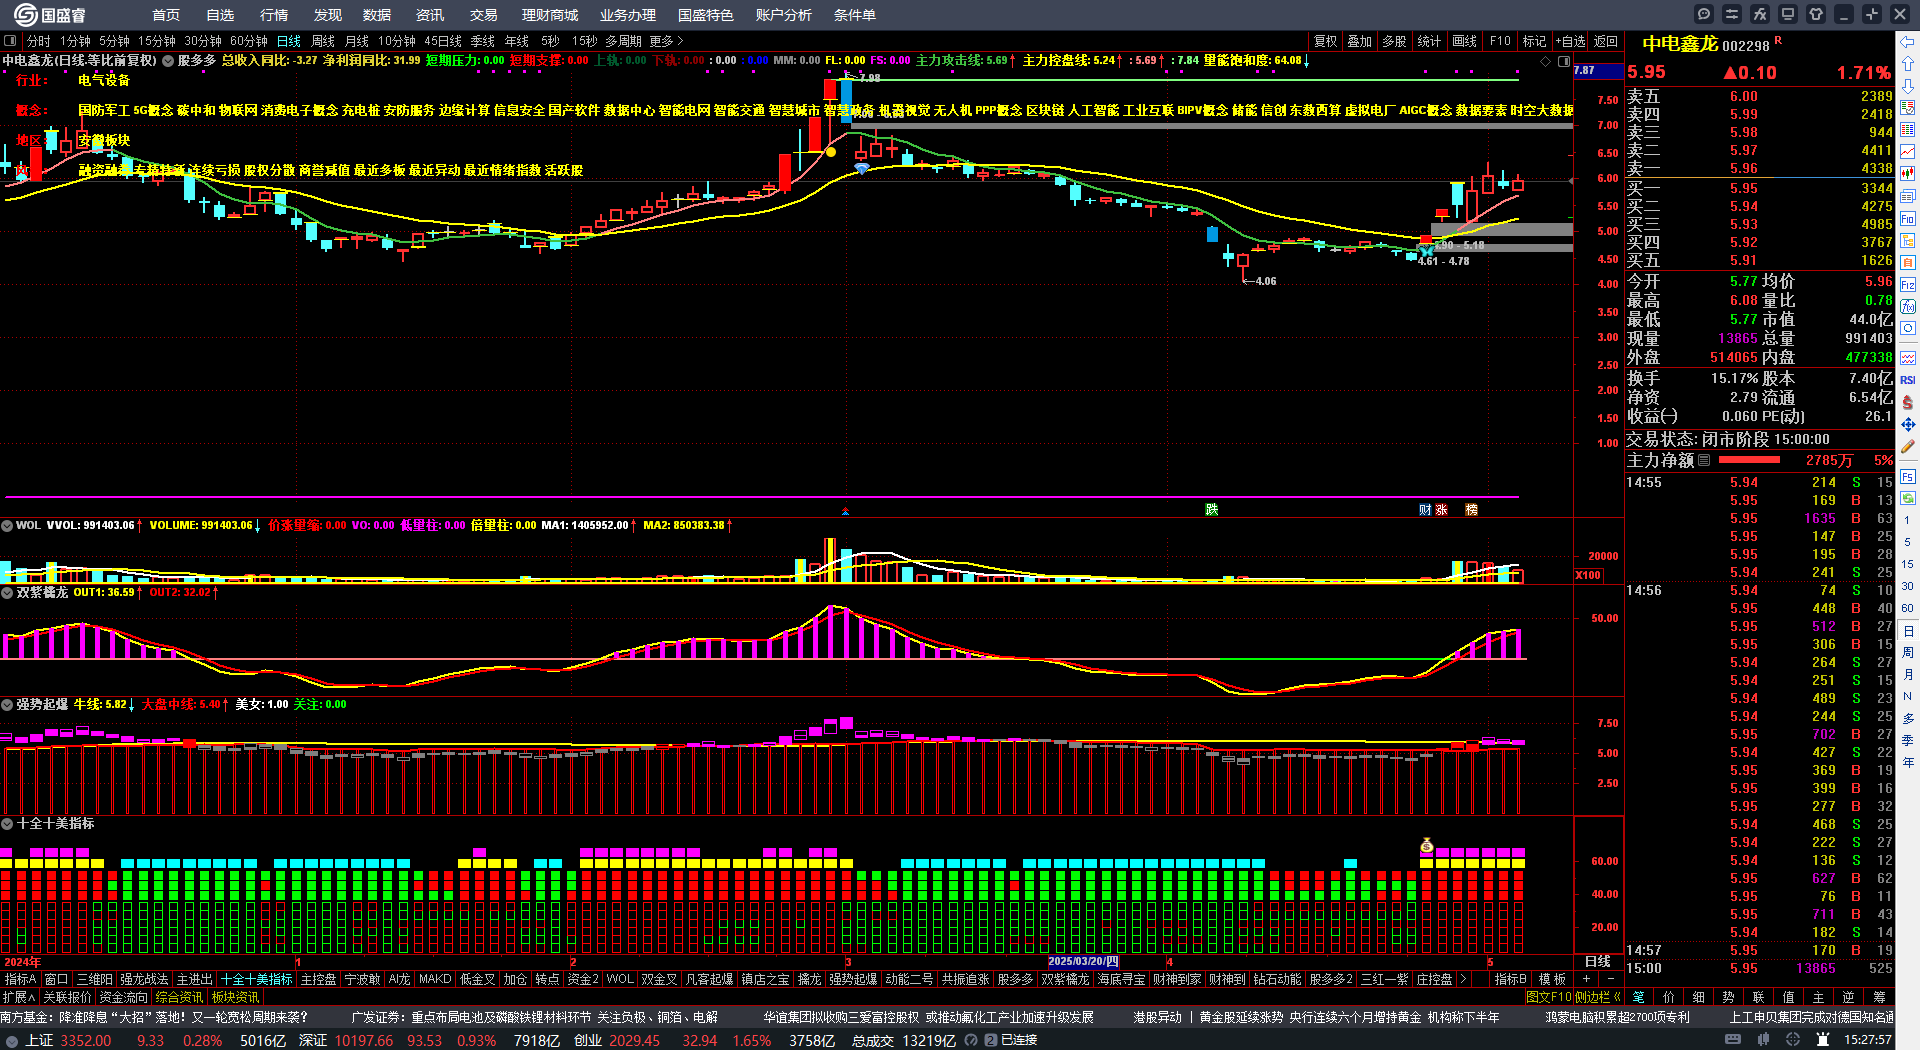Open the 综合资讯 news link
The image size is (1920, 1050).
(x=179, y=997)
